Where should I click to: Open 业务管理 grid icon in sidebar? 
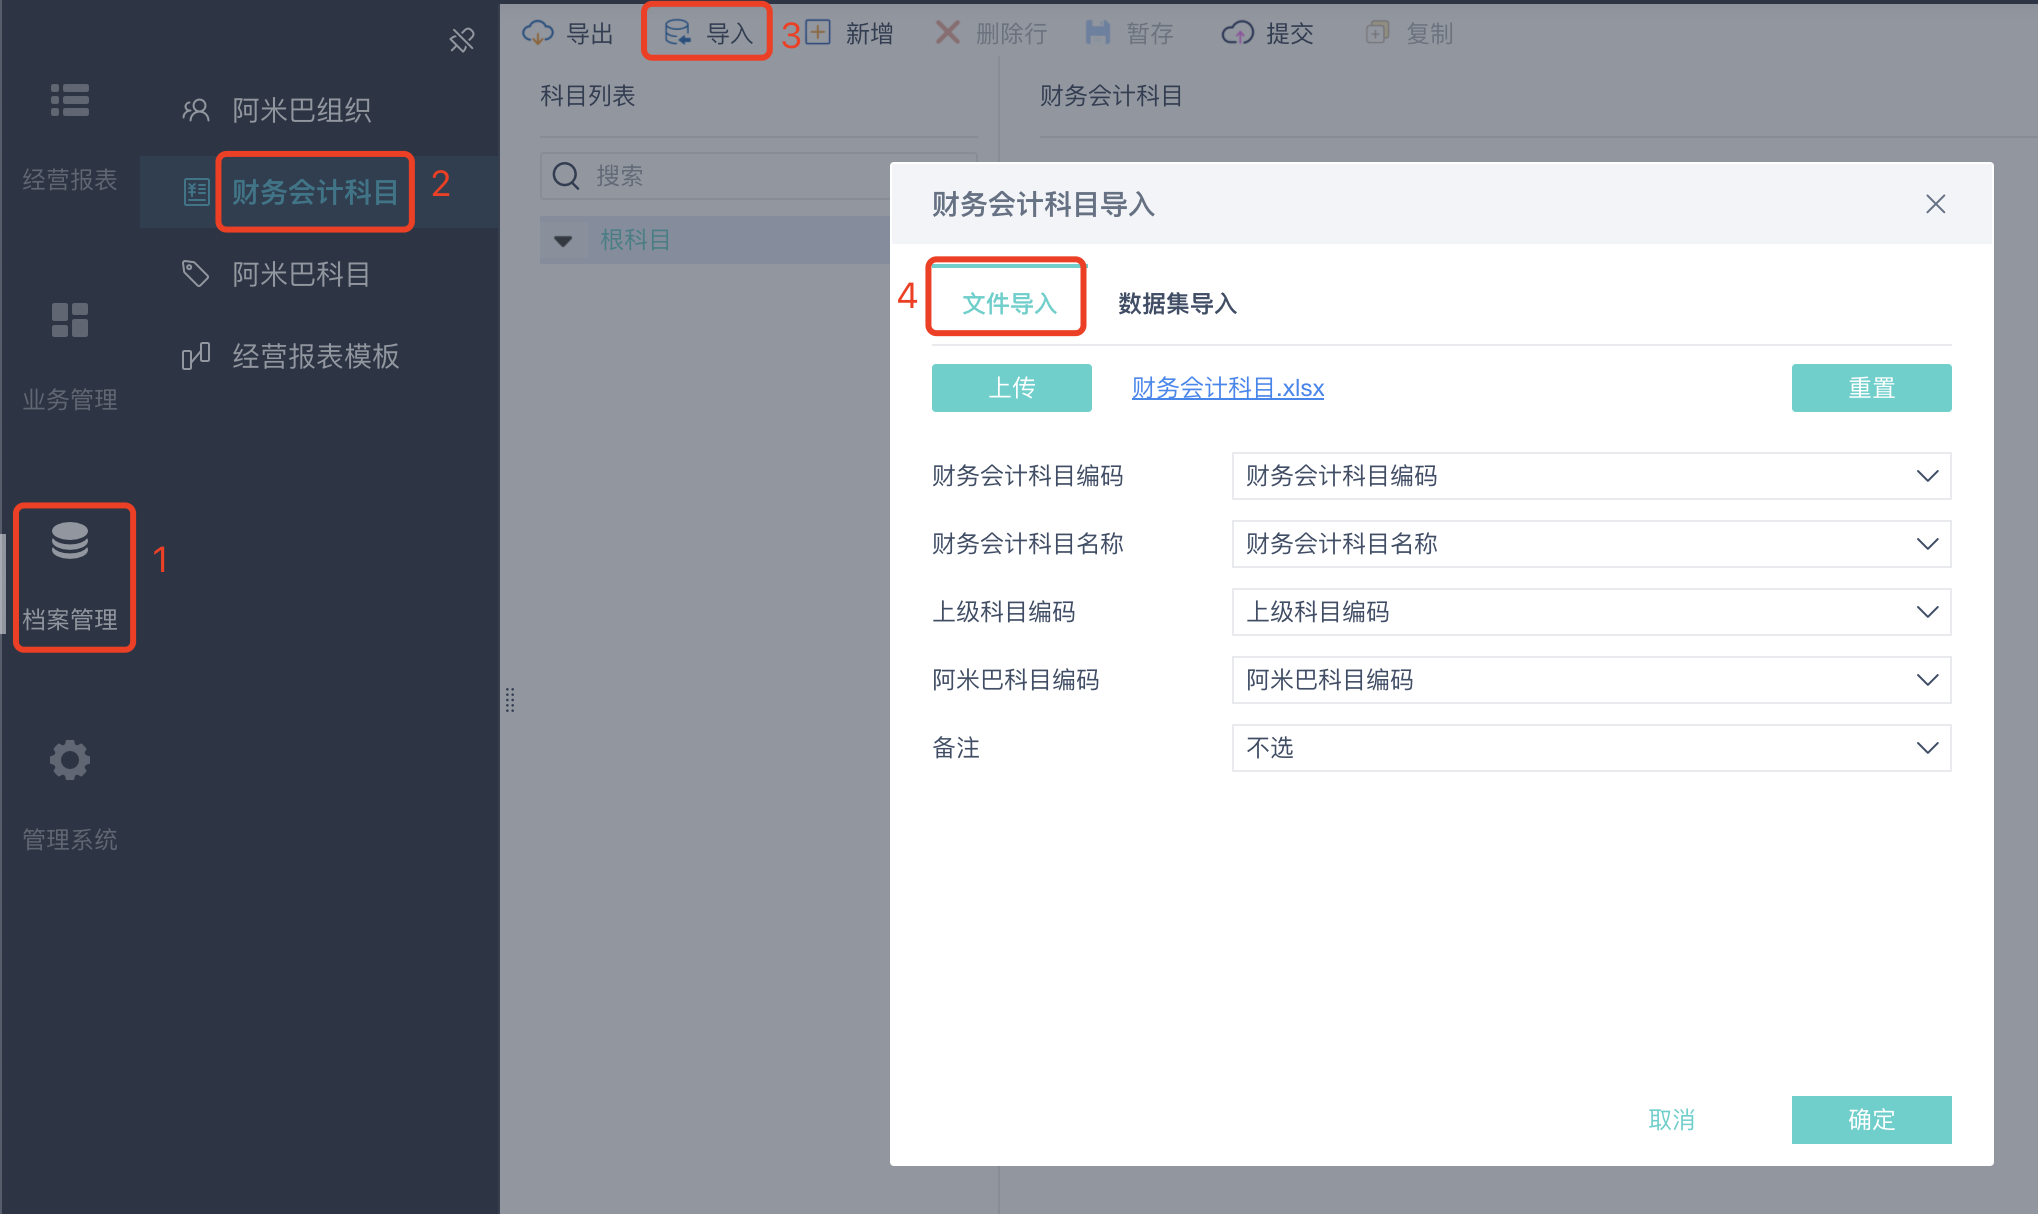(x=70, y=320)
